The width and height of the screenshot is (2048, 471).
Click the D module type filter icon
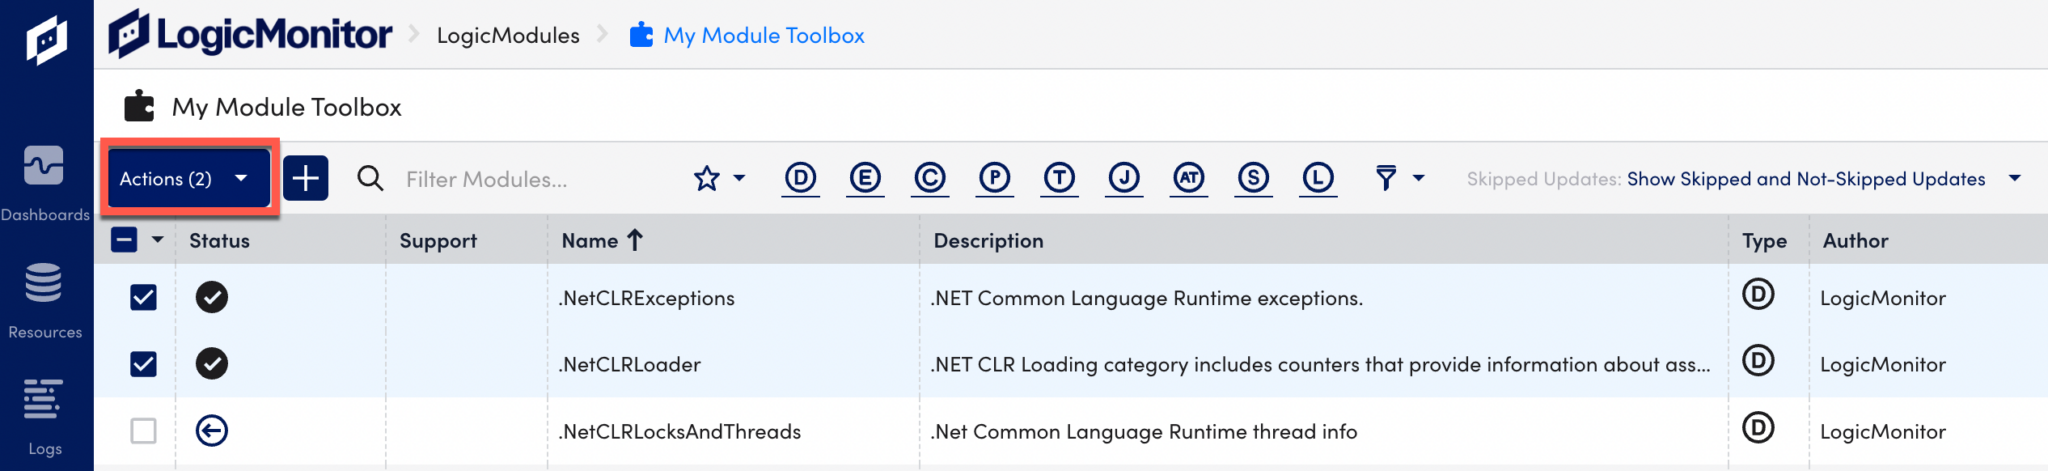tap(800, 178)
